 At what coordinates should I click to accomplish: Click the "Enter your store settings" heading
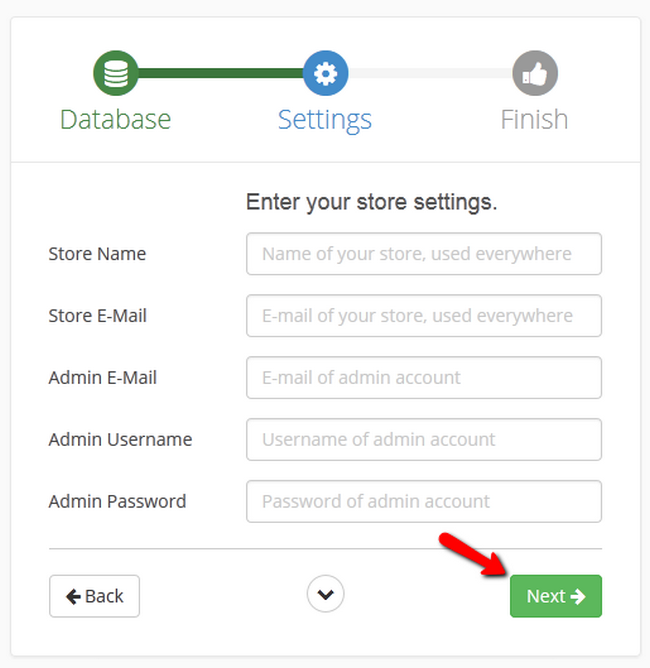(x=371, y=203)
